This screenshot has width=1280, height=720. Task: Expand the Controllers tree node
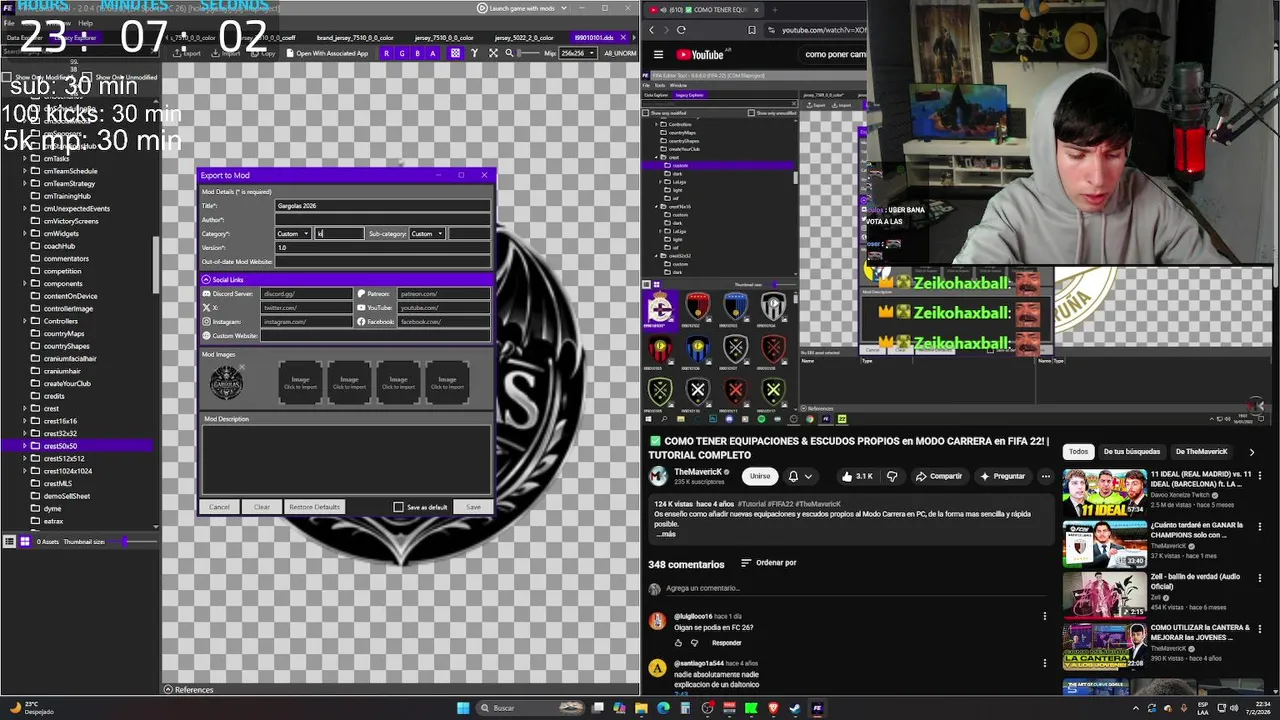pyautogui.click(x=25, y=321)
